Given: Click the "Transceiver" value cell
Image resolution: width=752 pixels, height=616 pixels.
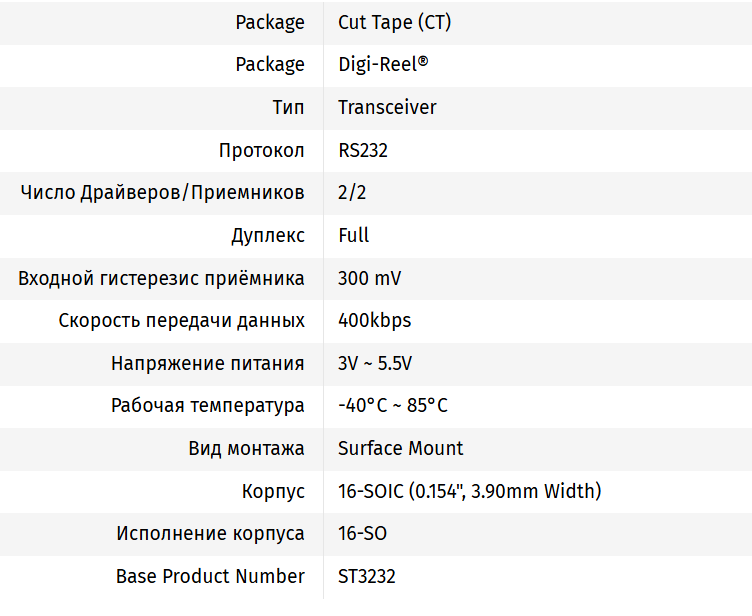Looking at the screenshot, I should tap(387, 108).
